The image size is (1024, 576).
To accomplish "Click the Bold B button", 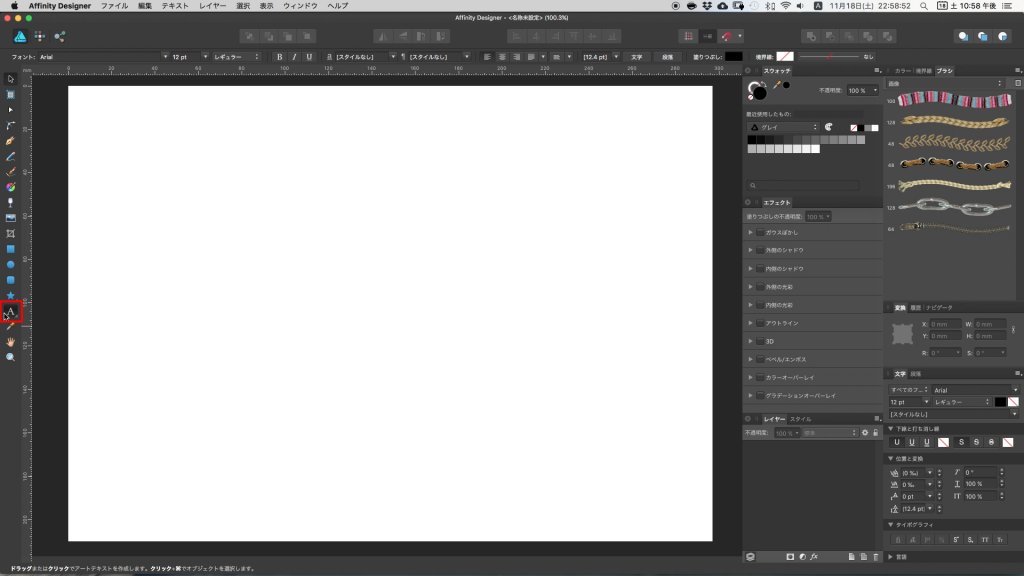I will click(280, 57).
